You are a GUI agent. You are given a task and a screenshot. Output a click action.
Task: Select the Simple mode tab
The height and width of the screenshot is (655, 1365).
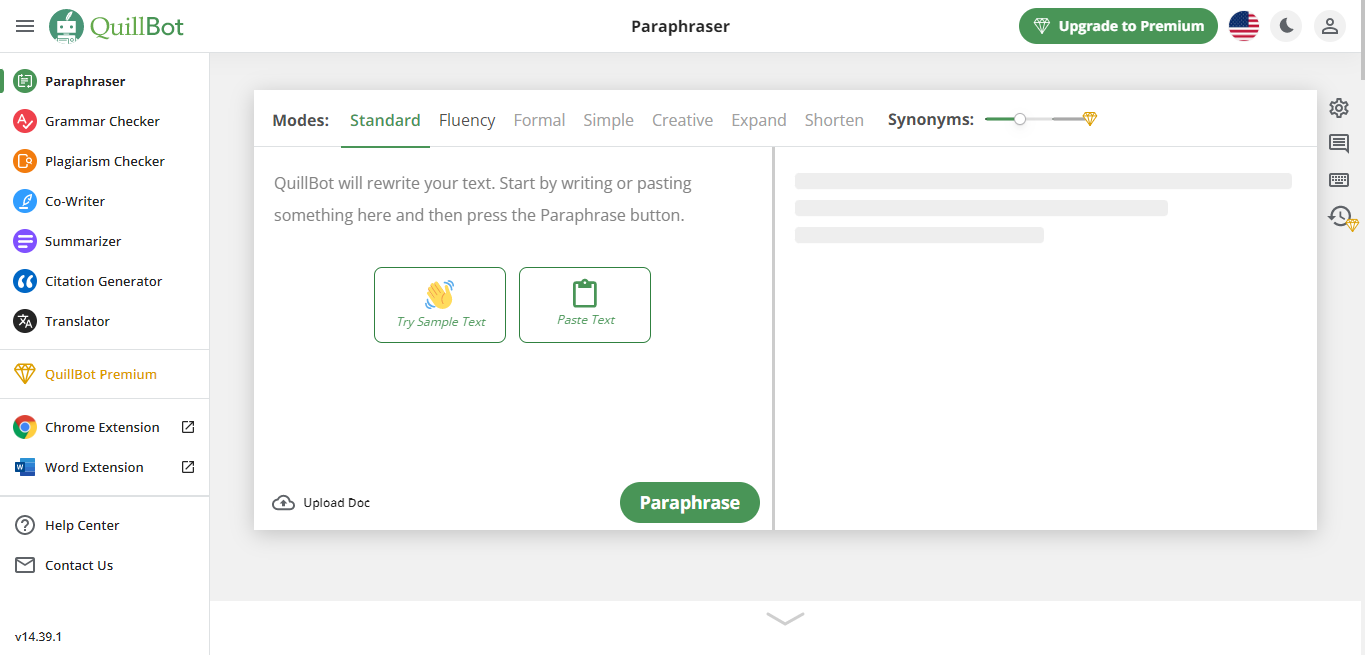(608, 120)
